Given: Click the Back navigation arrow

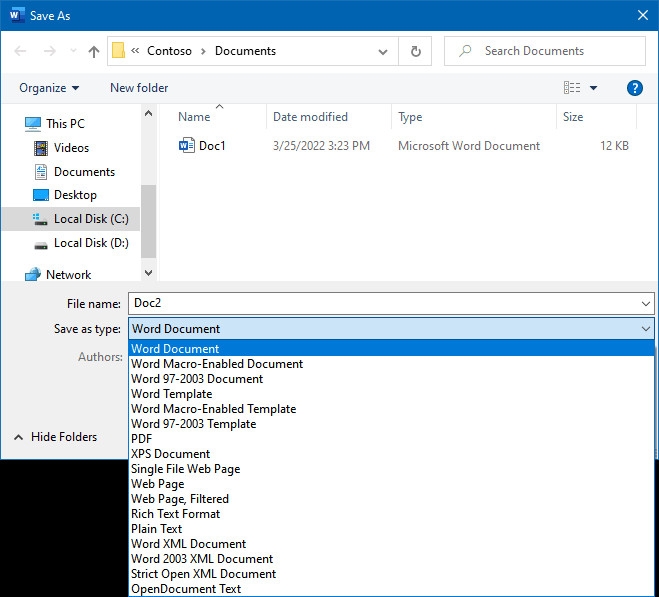Looking at the screenshot, I should click(20, 51).
